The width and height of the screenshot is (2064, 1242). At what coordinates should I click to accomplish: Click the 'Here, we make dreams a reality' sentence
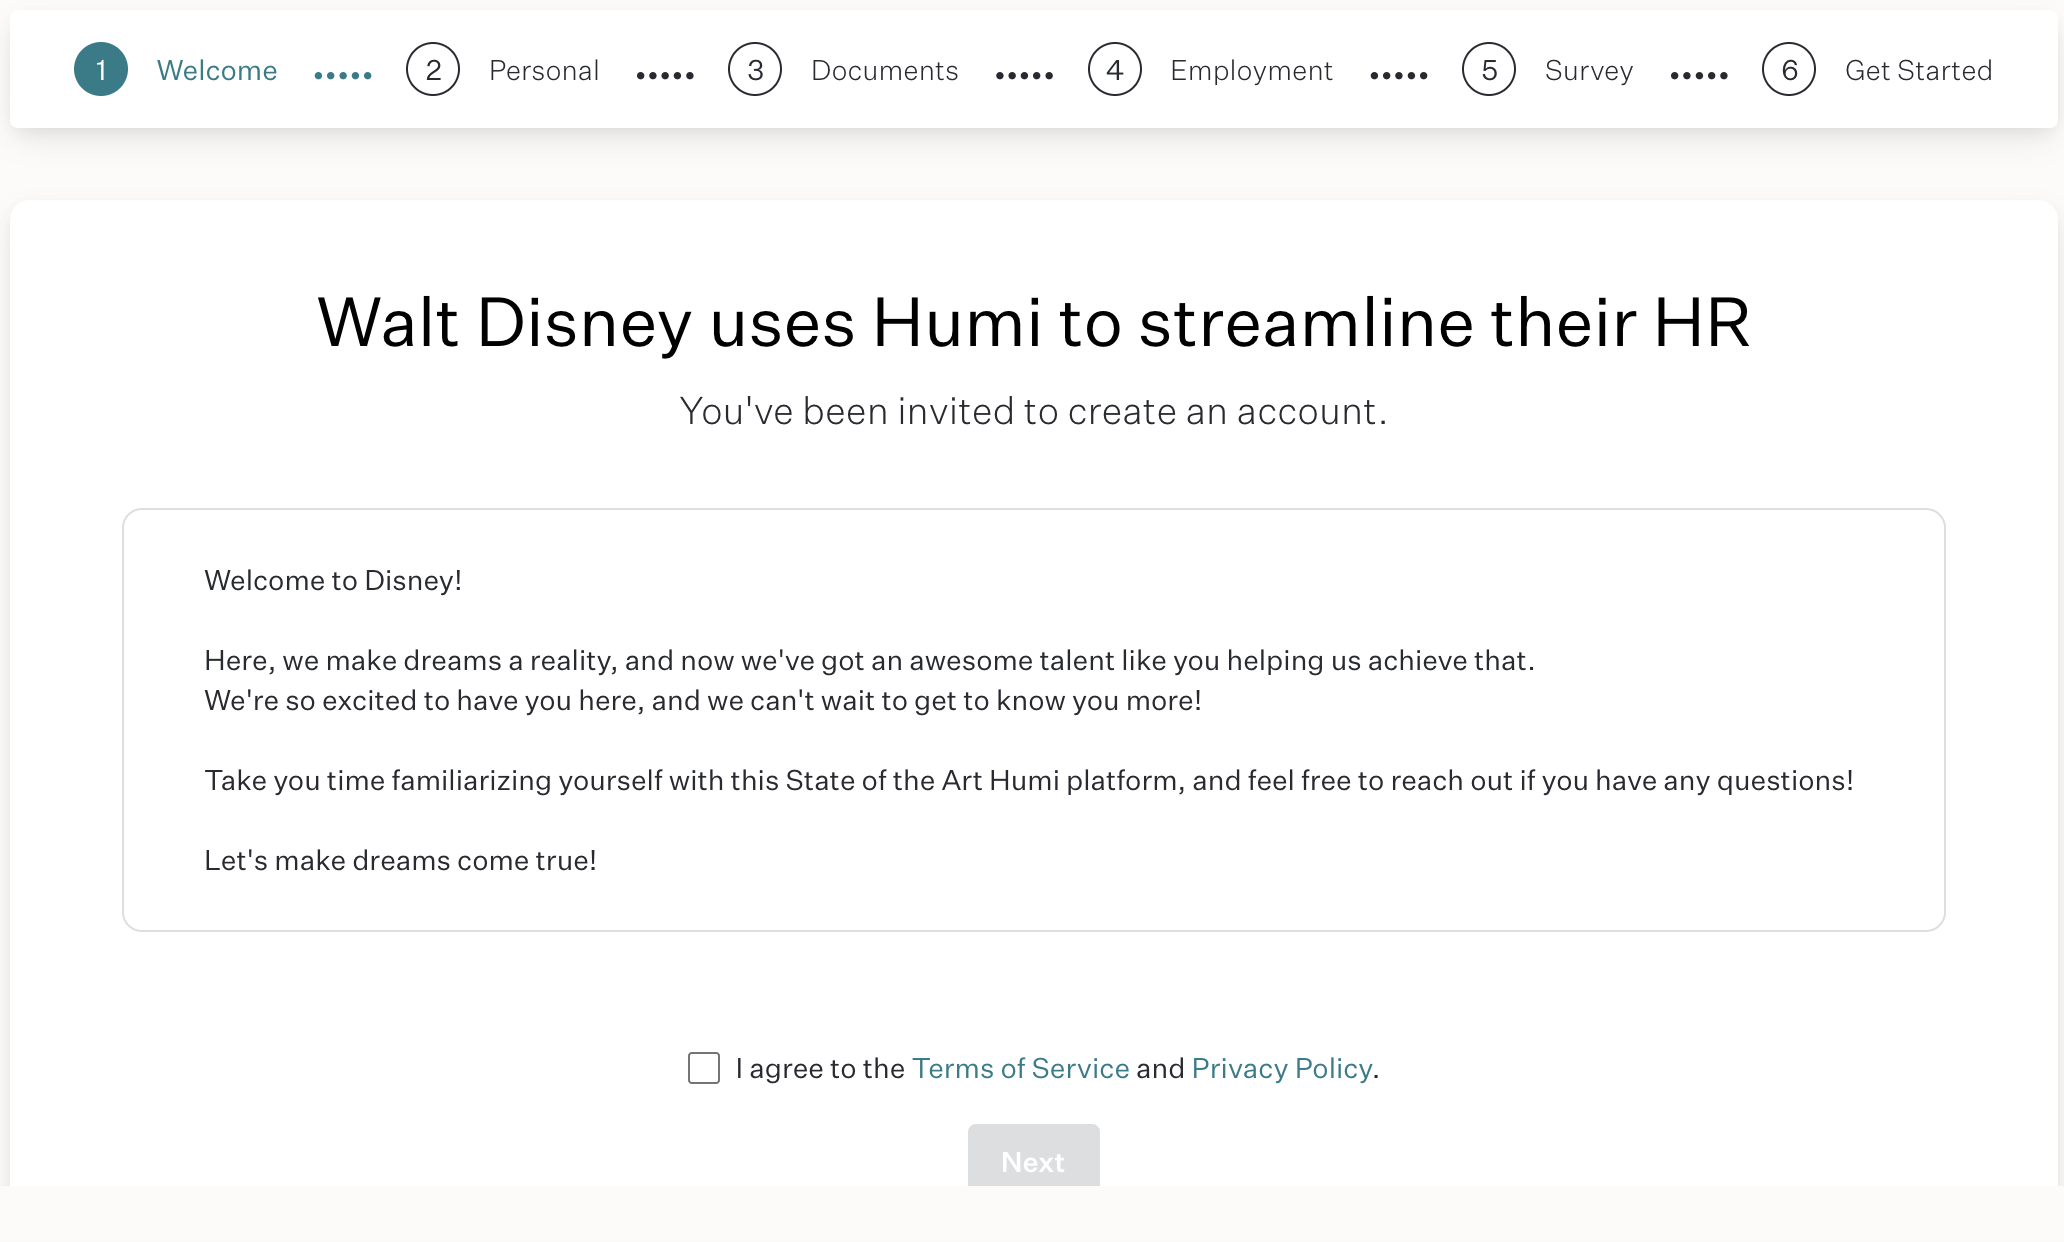[x=869, y=660]
